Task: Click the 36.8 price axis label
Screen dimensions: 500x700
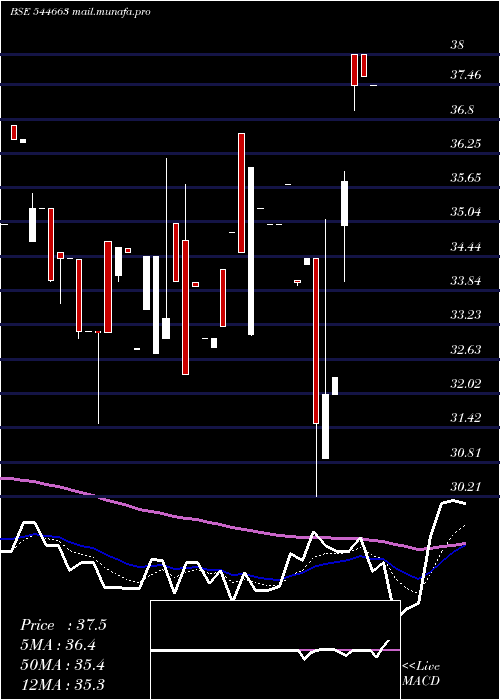Action: click(x=462, y=109)
